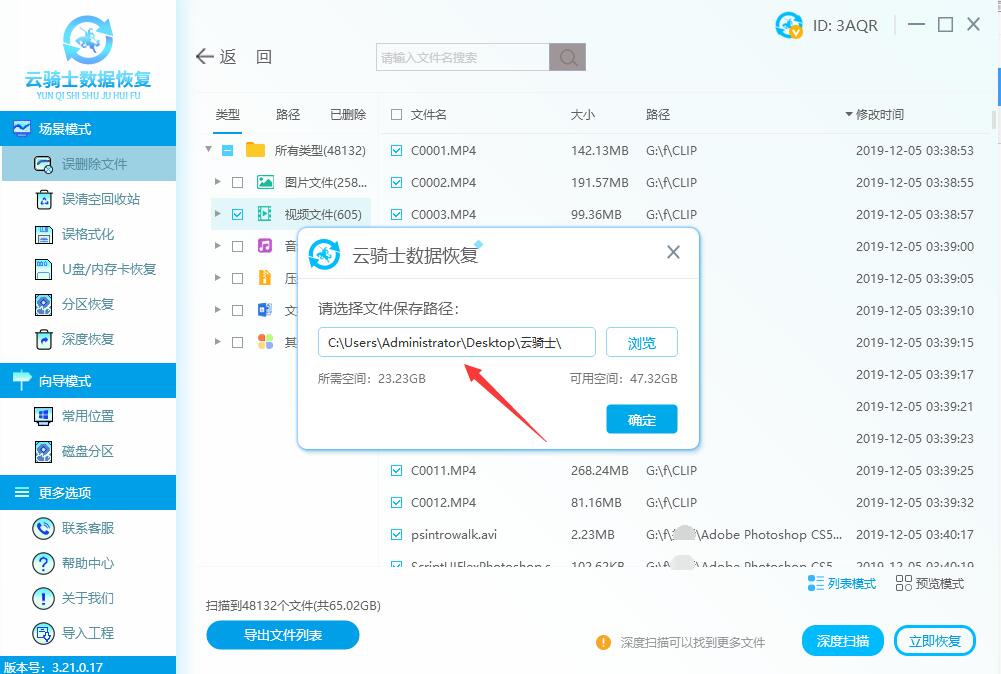Expand the compressed files tree node arrow

[x=218, y=278]
